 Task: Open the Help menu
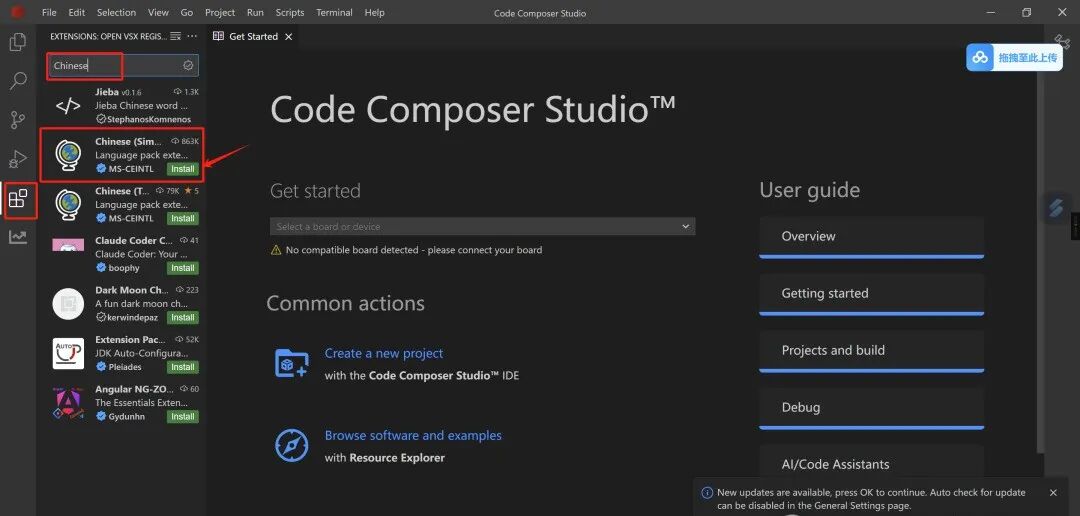coord(375,12)
